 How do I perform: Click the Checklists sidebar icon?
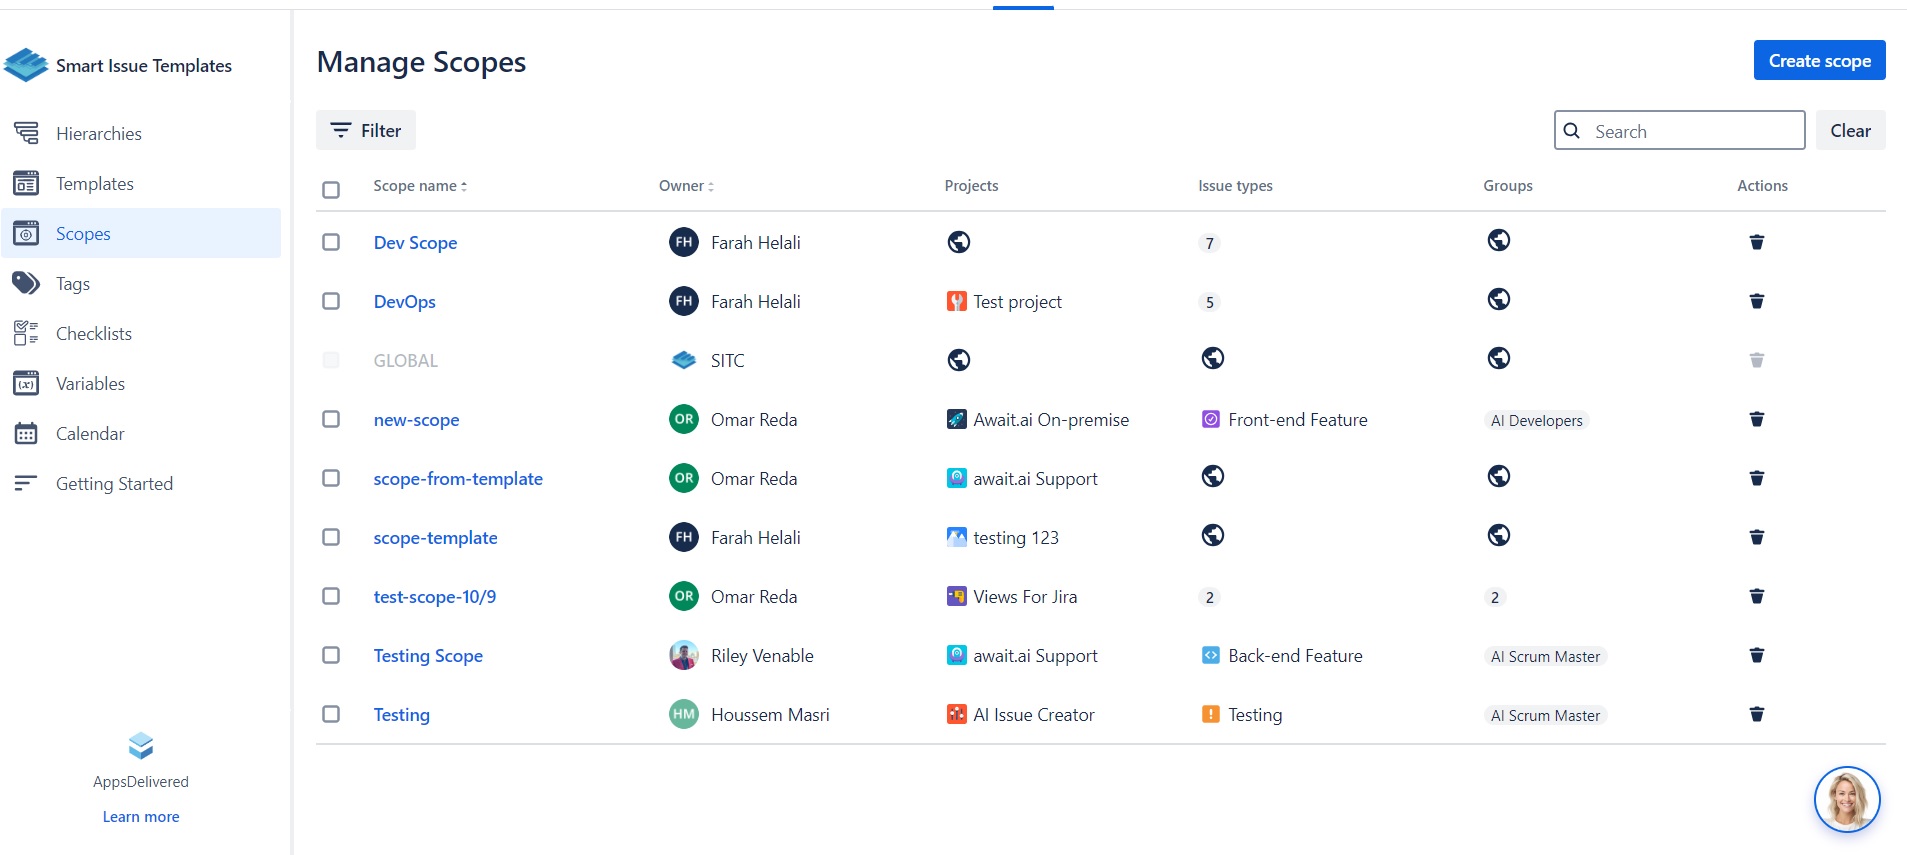pyautogui.click(x=26, y=333)
